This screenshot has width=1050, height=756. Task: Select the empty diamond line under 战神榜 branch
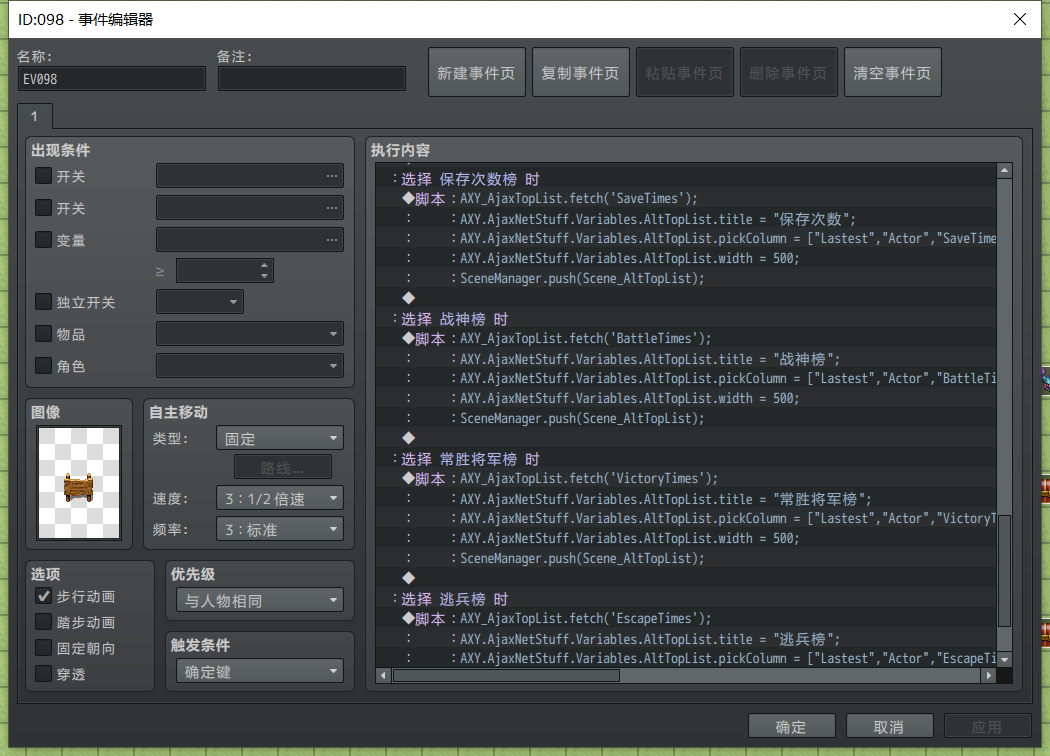click(x=686, y=439)
